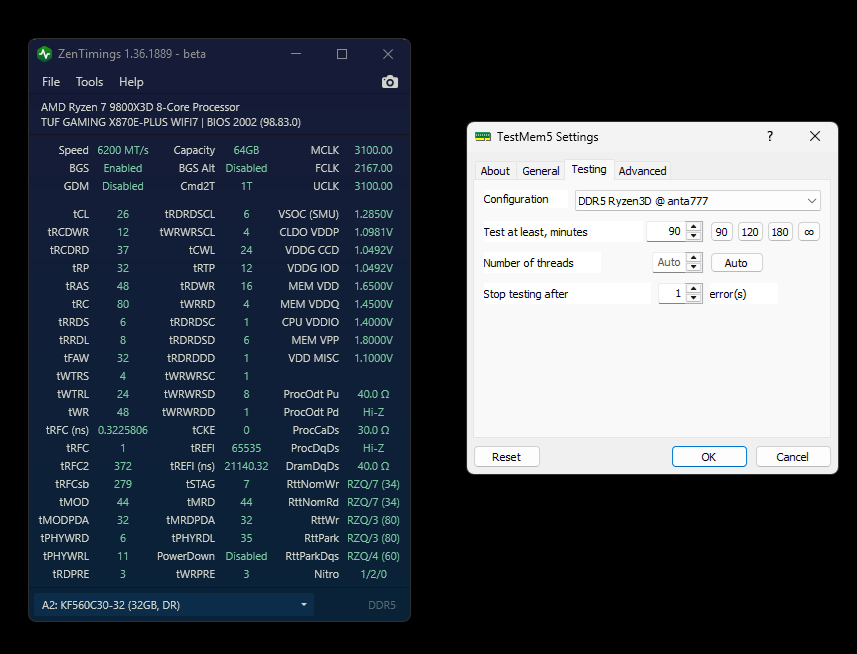This screenshot has height=654, width=857.
Task: Click the MEM VDDQ value 1.4500V
Action: pos(373,304)
